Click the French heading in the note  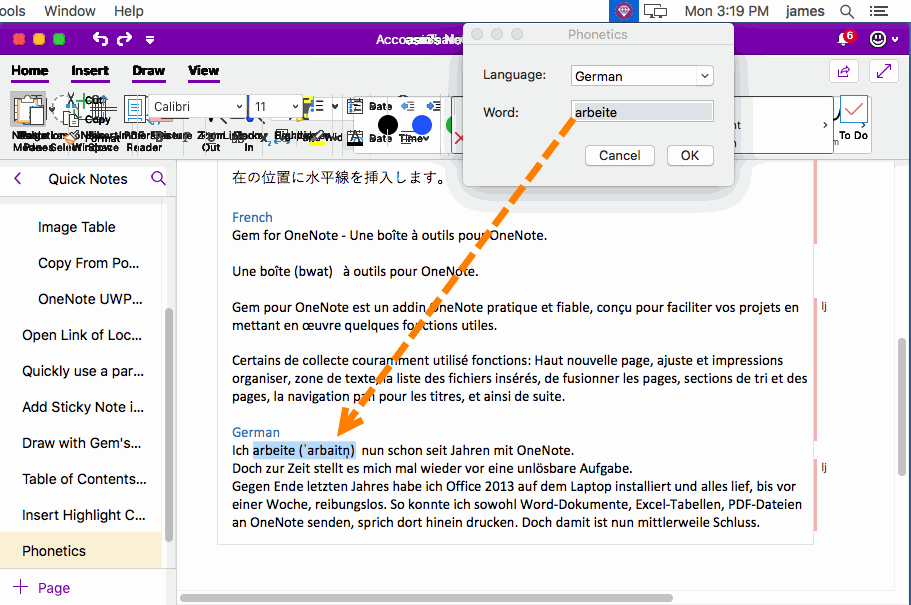(x=252, y=217)
